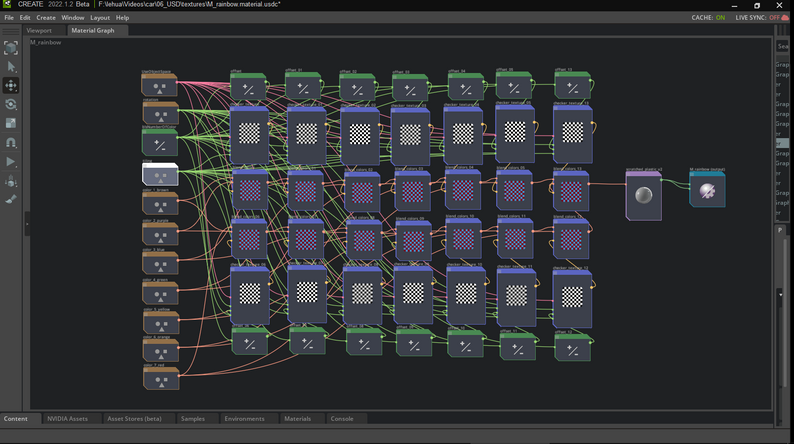Image resolution: width=794 pixels, height=444 pixels.
Task: Pick the Scale tool in left toolbar
Action: tap(11, 123)
